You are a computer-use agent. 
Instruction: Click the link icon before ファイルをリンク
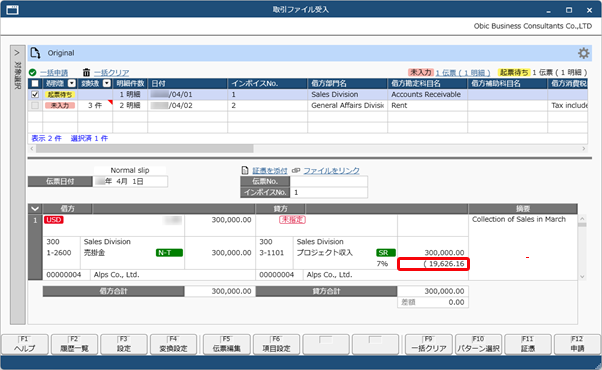[x=296, y=170]
